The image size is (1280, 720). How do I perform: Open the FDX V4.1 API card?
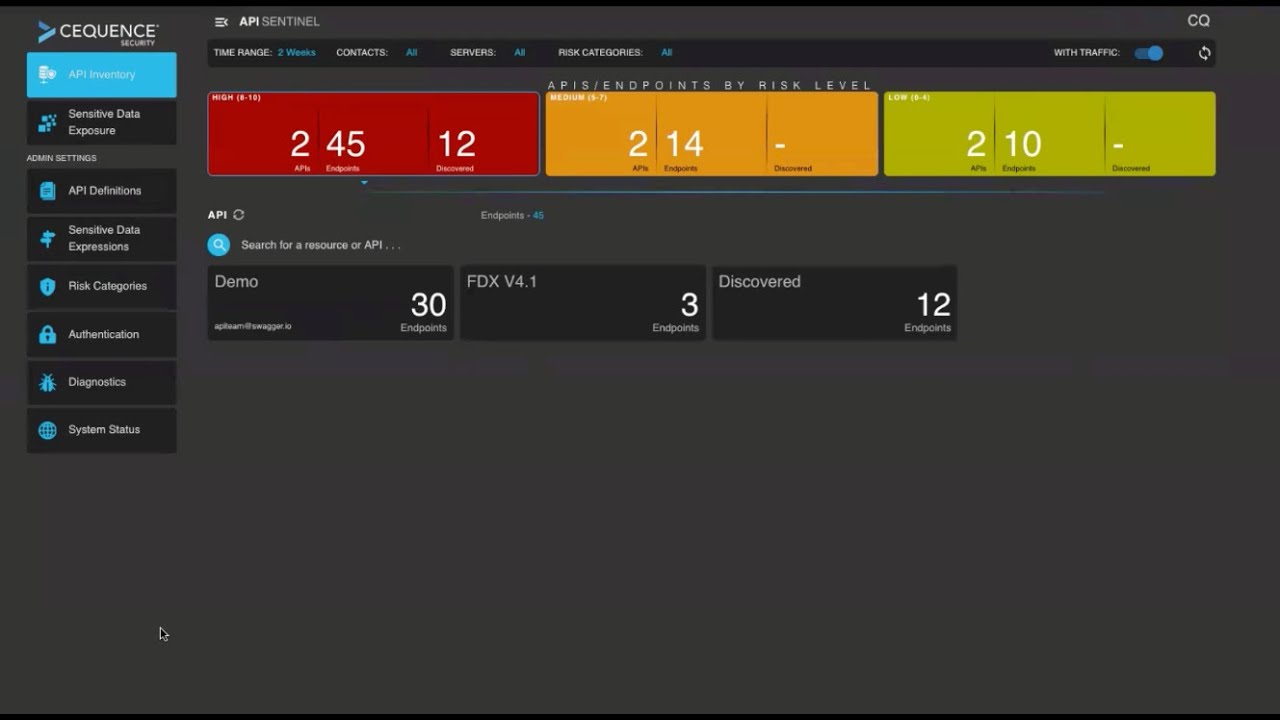coord(582,303)
